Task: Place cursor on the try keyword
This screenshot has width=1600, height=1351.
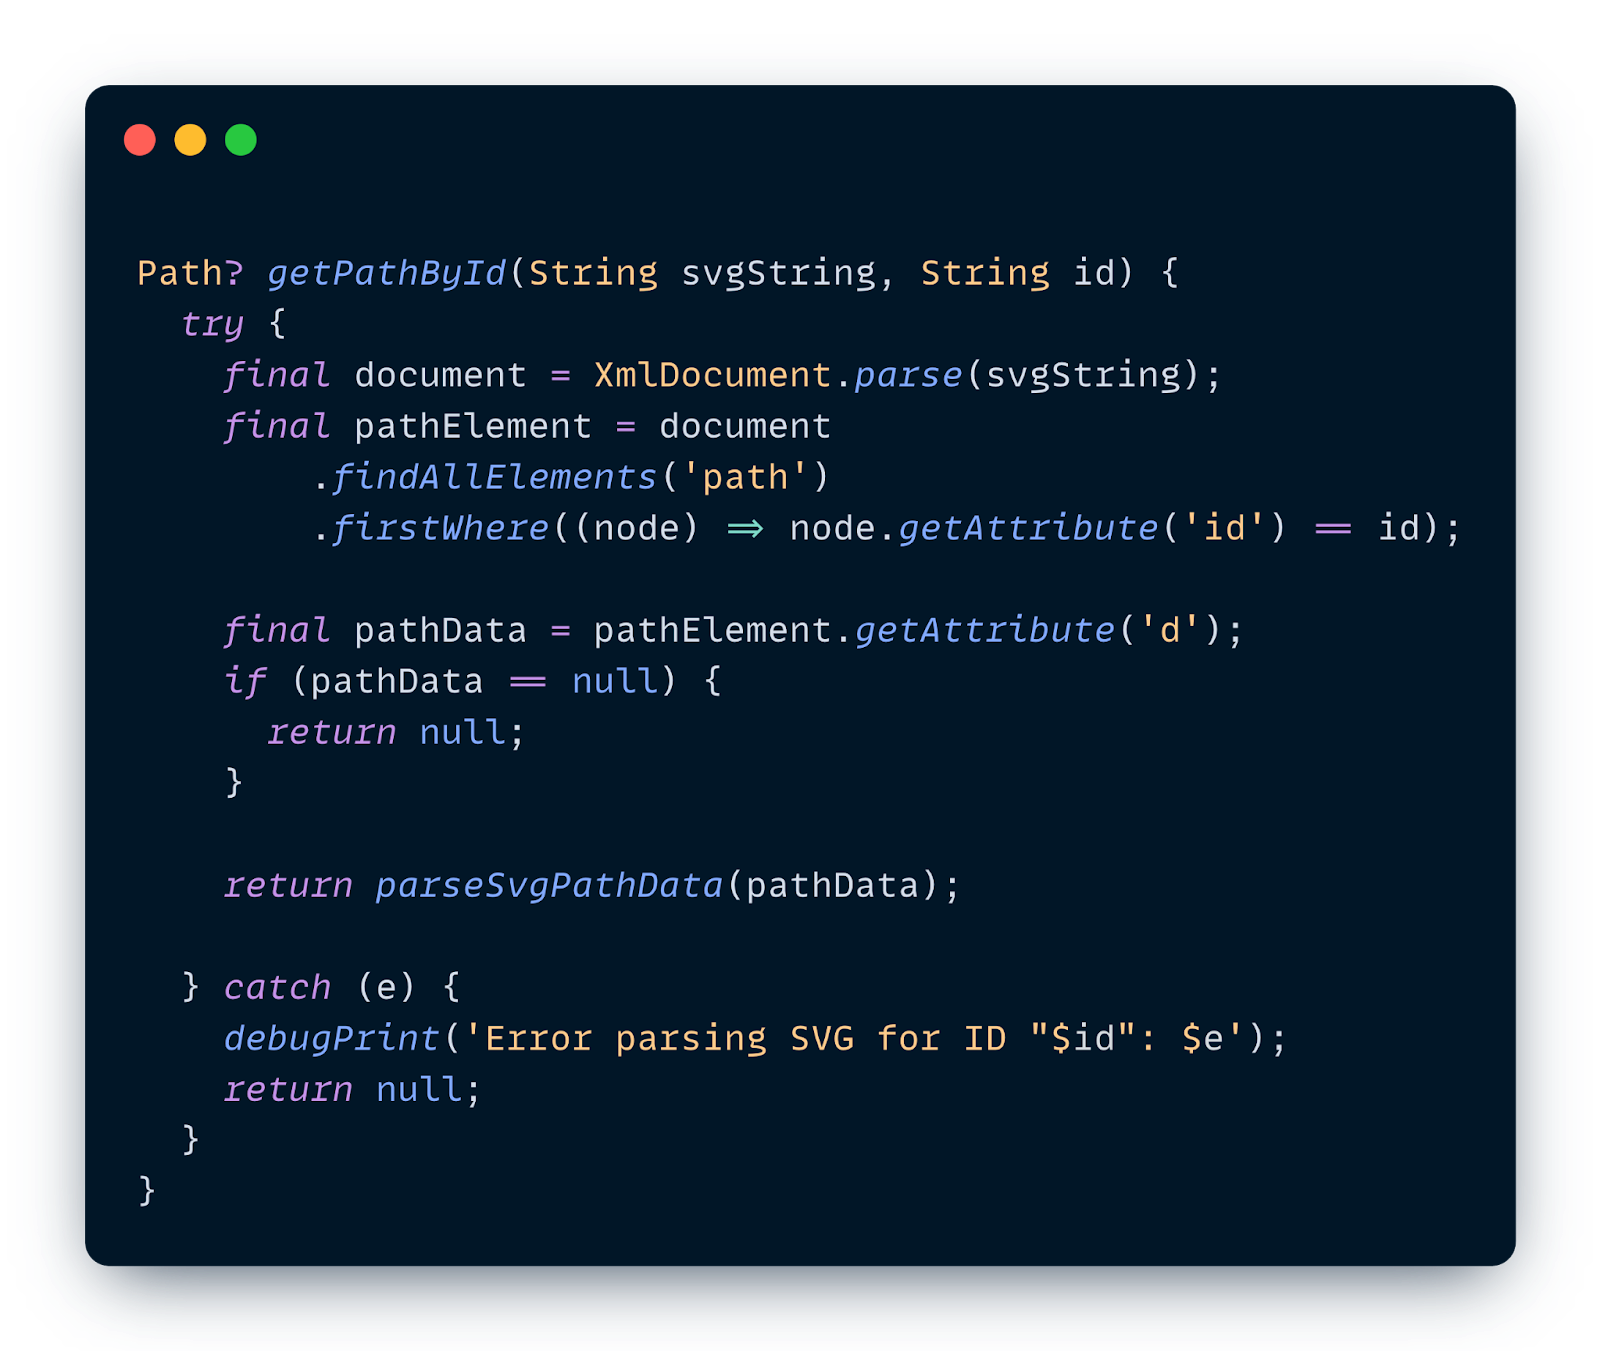Action: point(212,324)
